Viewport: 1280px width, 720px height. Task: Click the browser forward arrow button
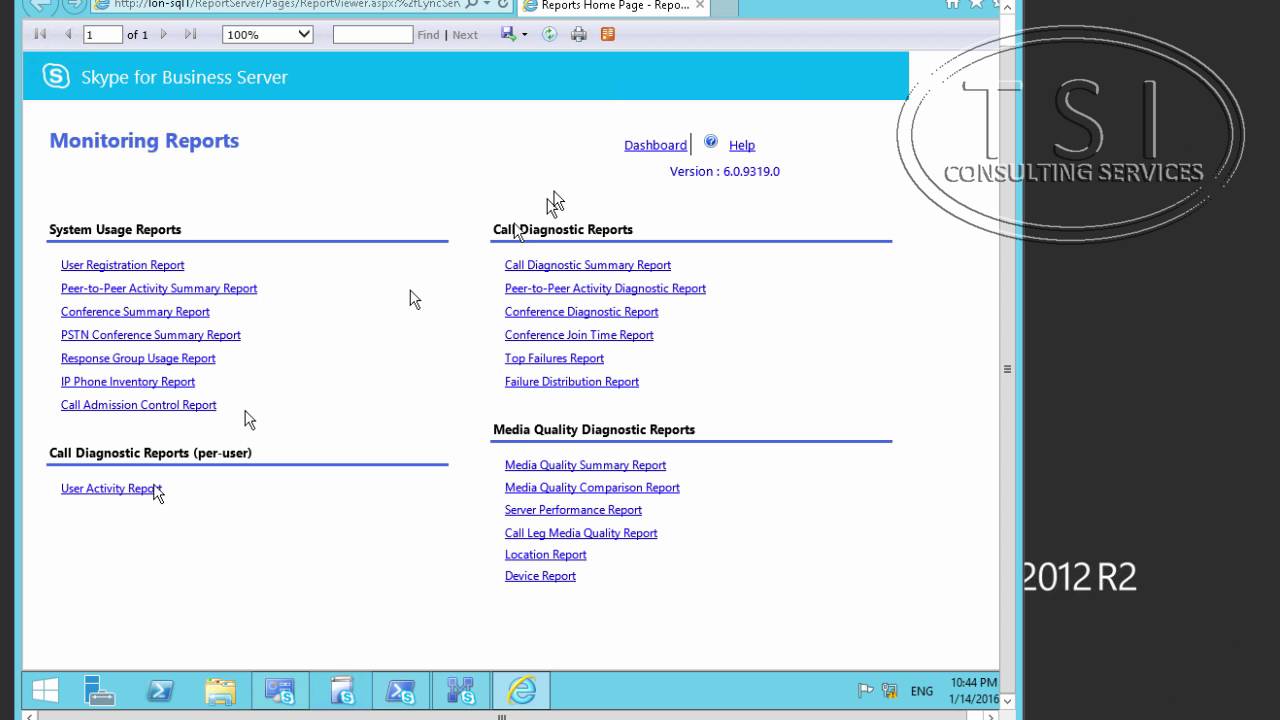tap(74, 5)
